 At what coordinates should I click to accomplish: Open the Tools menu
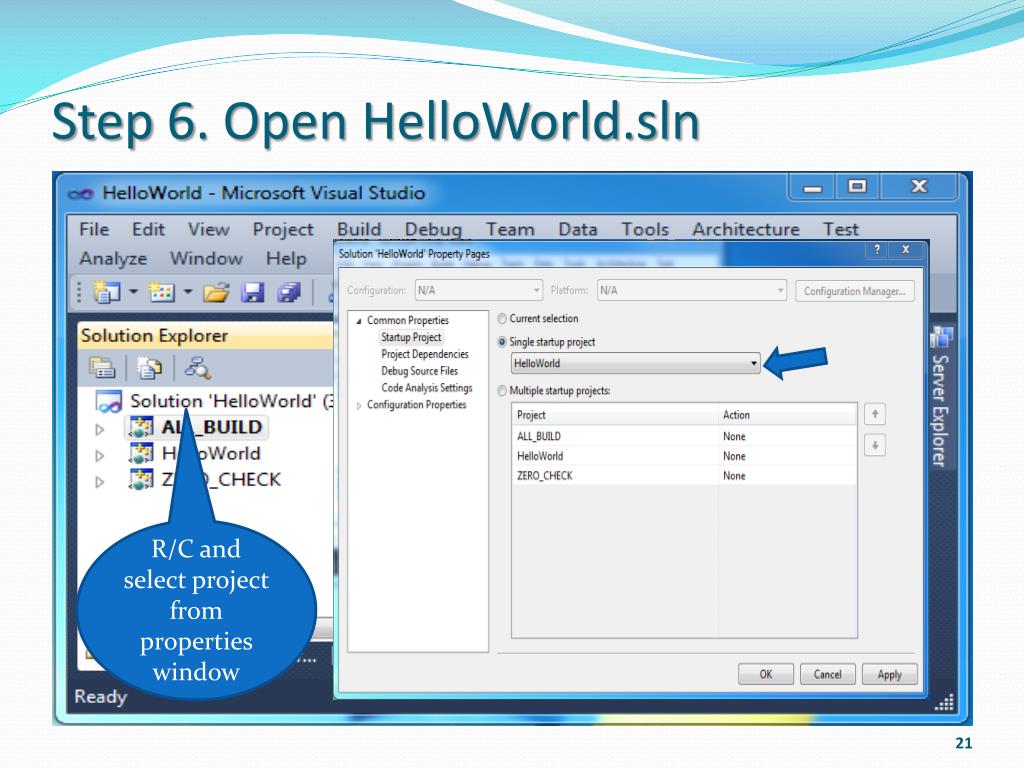pos(645,229)
